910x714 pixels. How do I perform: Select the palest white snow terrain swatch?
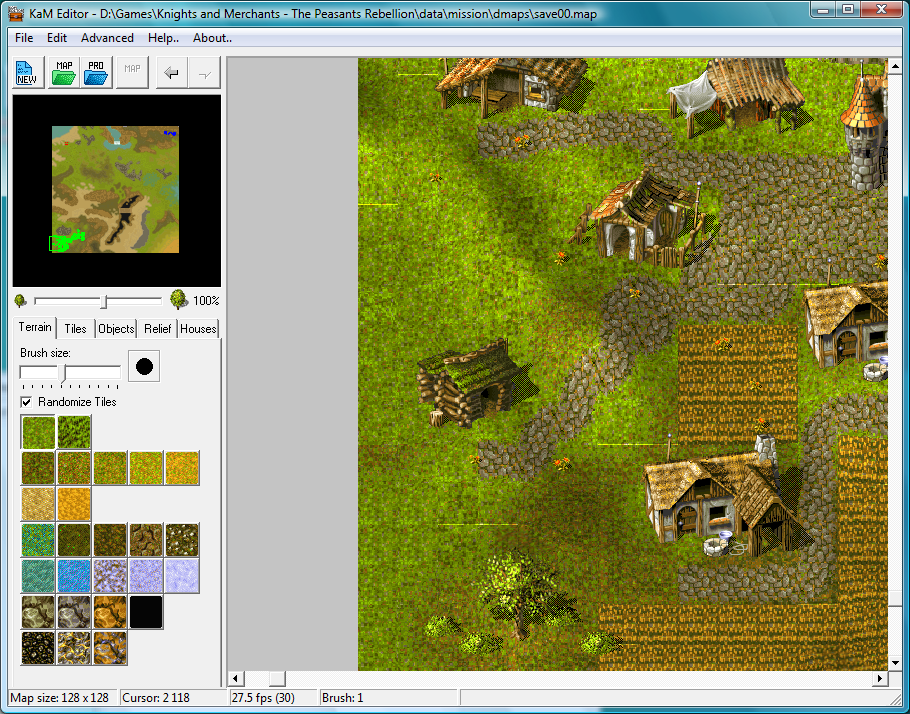(182, 575)
